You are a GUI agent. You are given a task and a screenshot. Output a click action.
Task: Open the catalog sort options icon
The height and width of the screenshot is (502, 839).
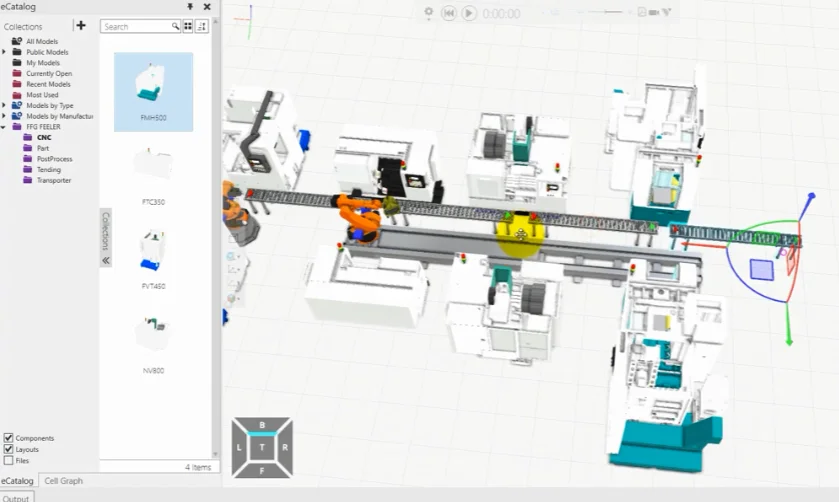[202, 26]
